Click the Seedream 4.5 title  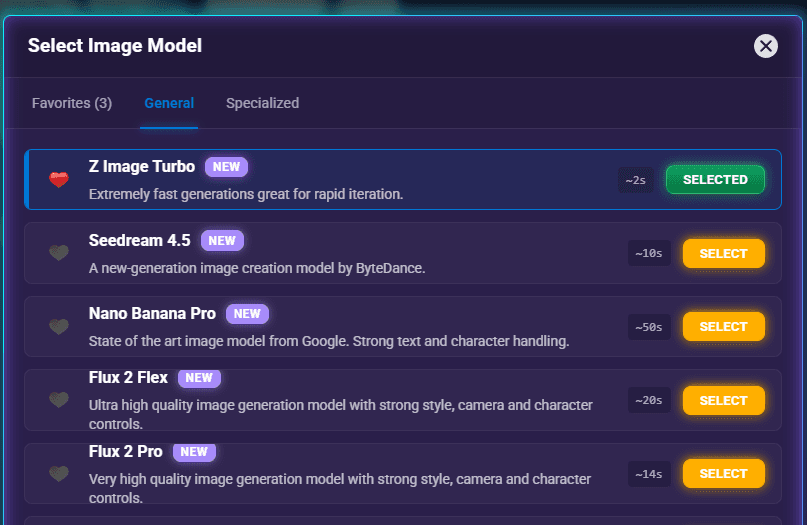[x=139, y=240]
